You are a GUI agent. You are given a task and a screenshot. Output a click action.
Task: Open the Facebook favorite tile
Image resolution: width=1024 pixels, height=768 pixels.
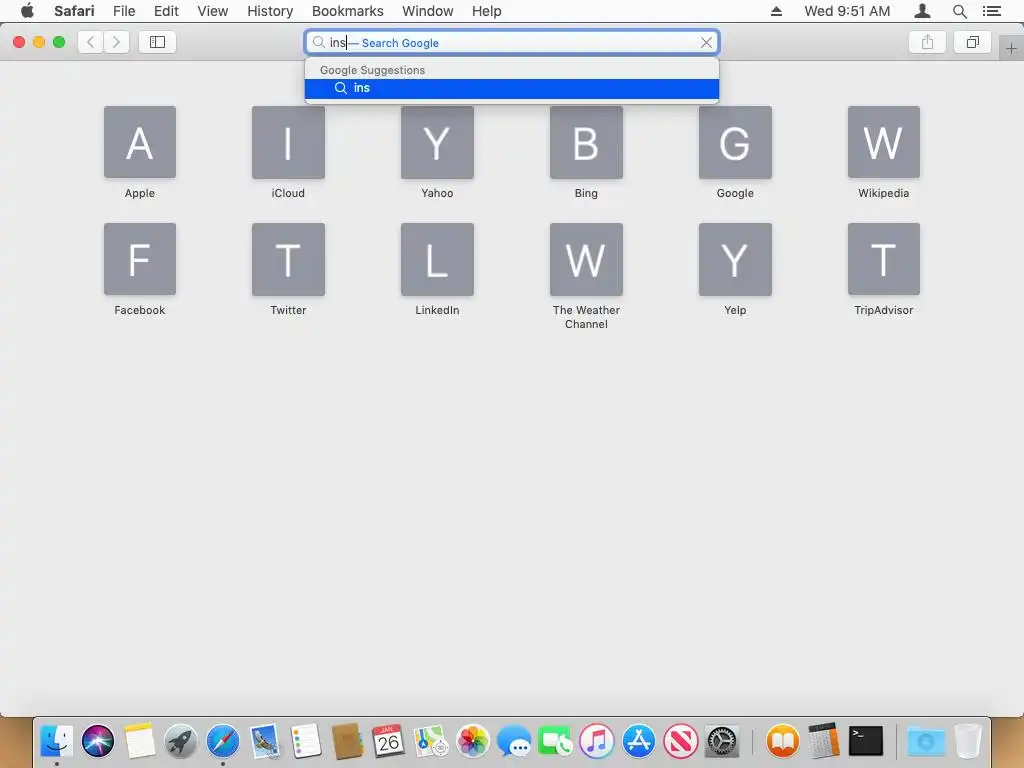click(140, 259)
